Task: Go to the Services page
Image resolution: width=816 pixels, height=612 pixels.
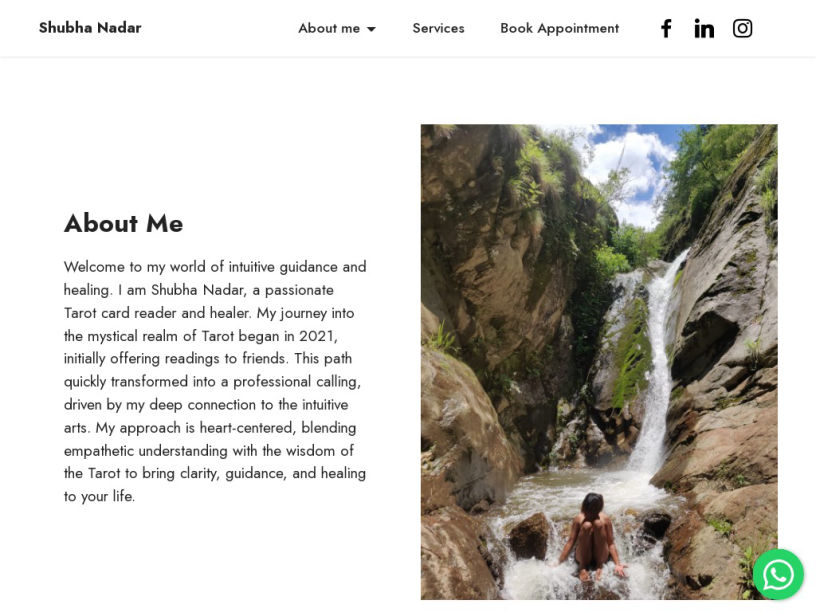Action: pyautogui.click(x=438, y=28)
